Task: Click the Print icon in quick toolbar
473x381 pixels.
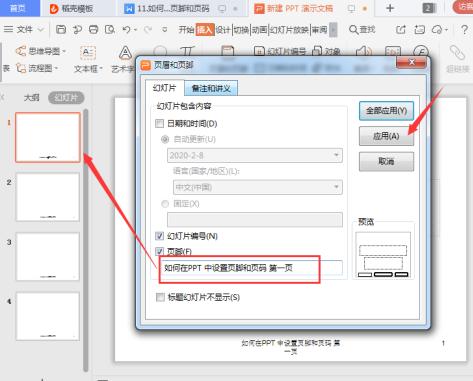Action: 94,30
